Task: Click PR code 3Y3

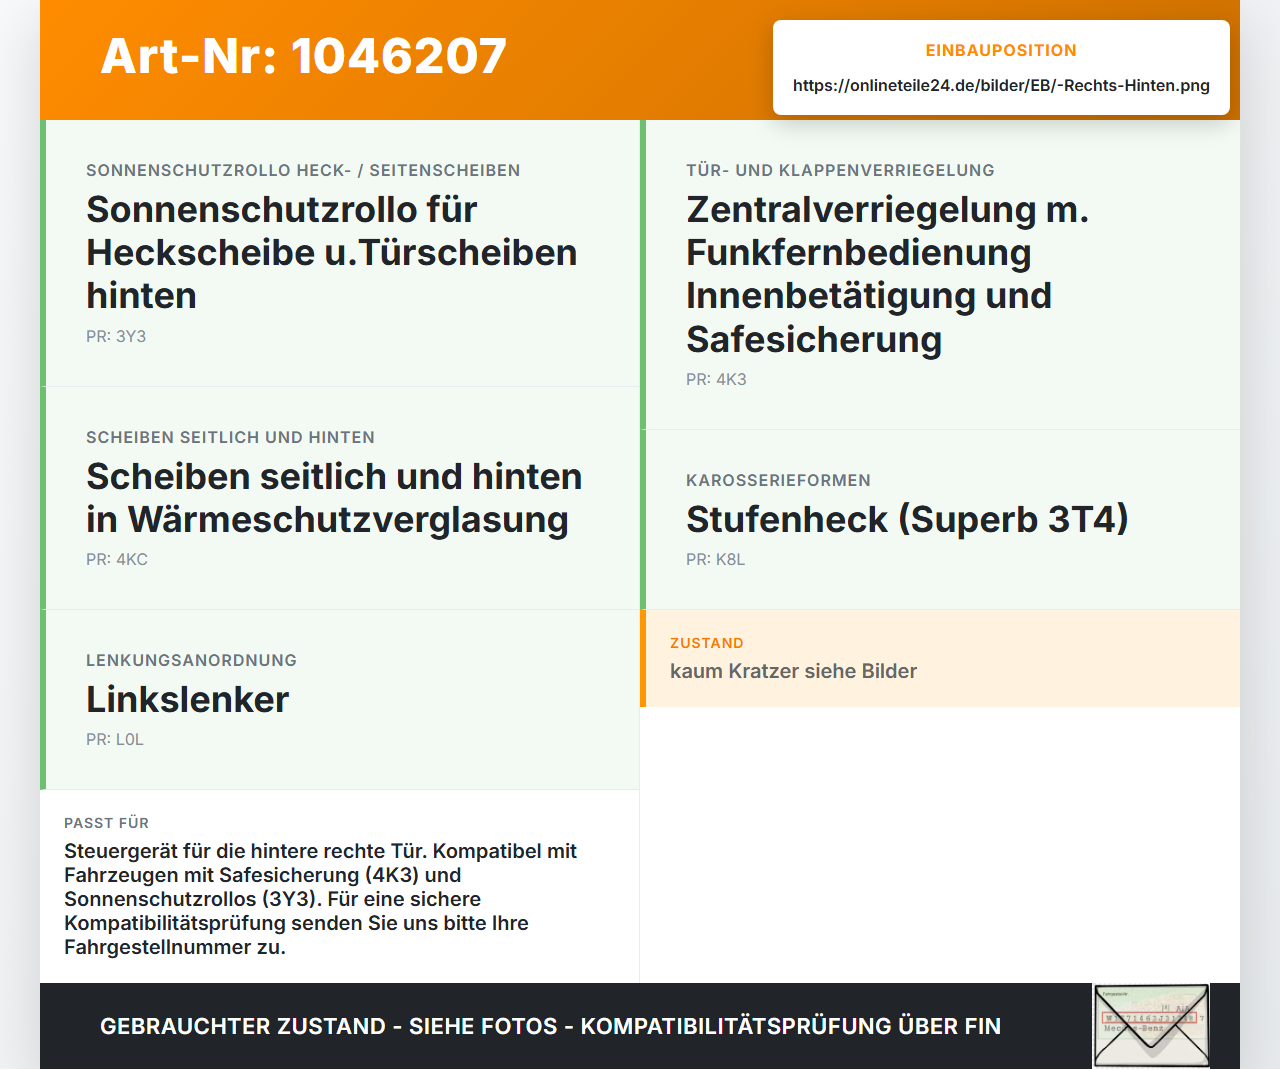Action: (x=116, y=337)
